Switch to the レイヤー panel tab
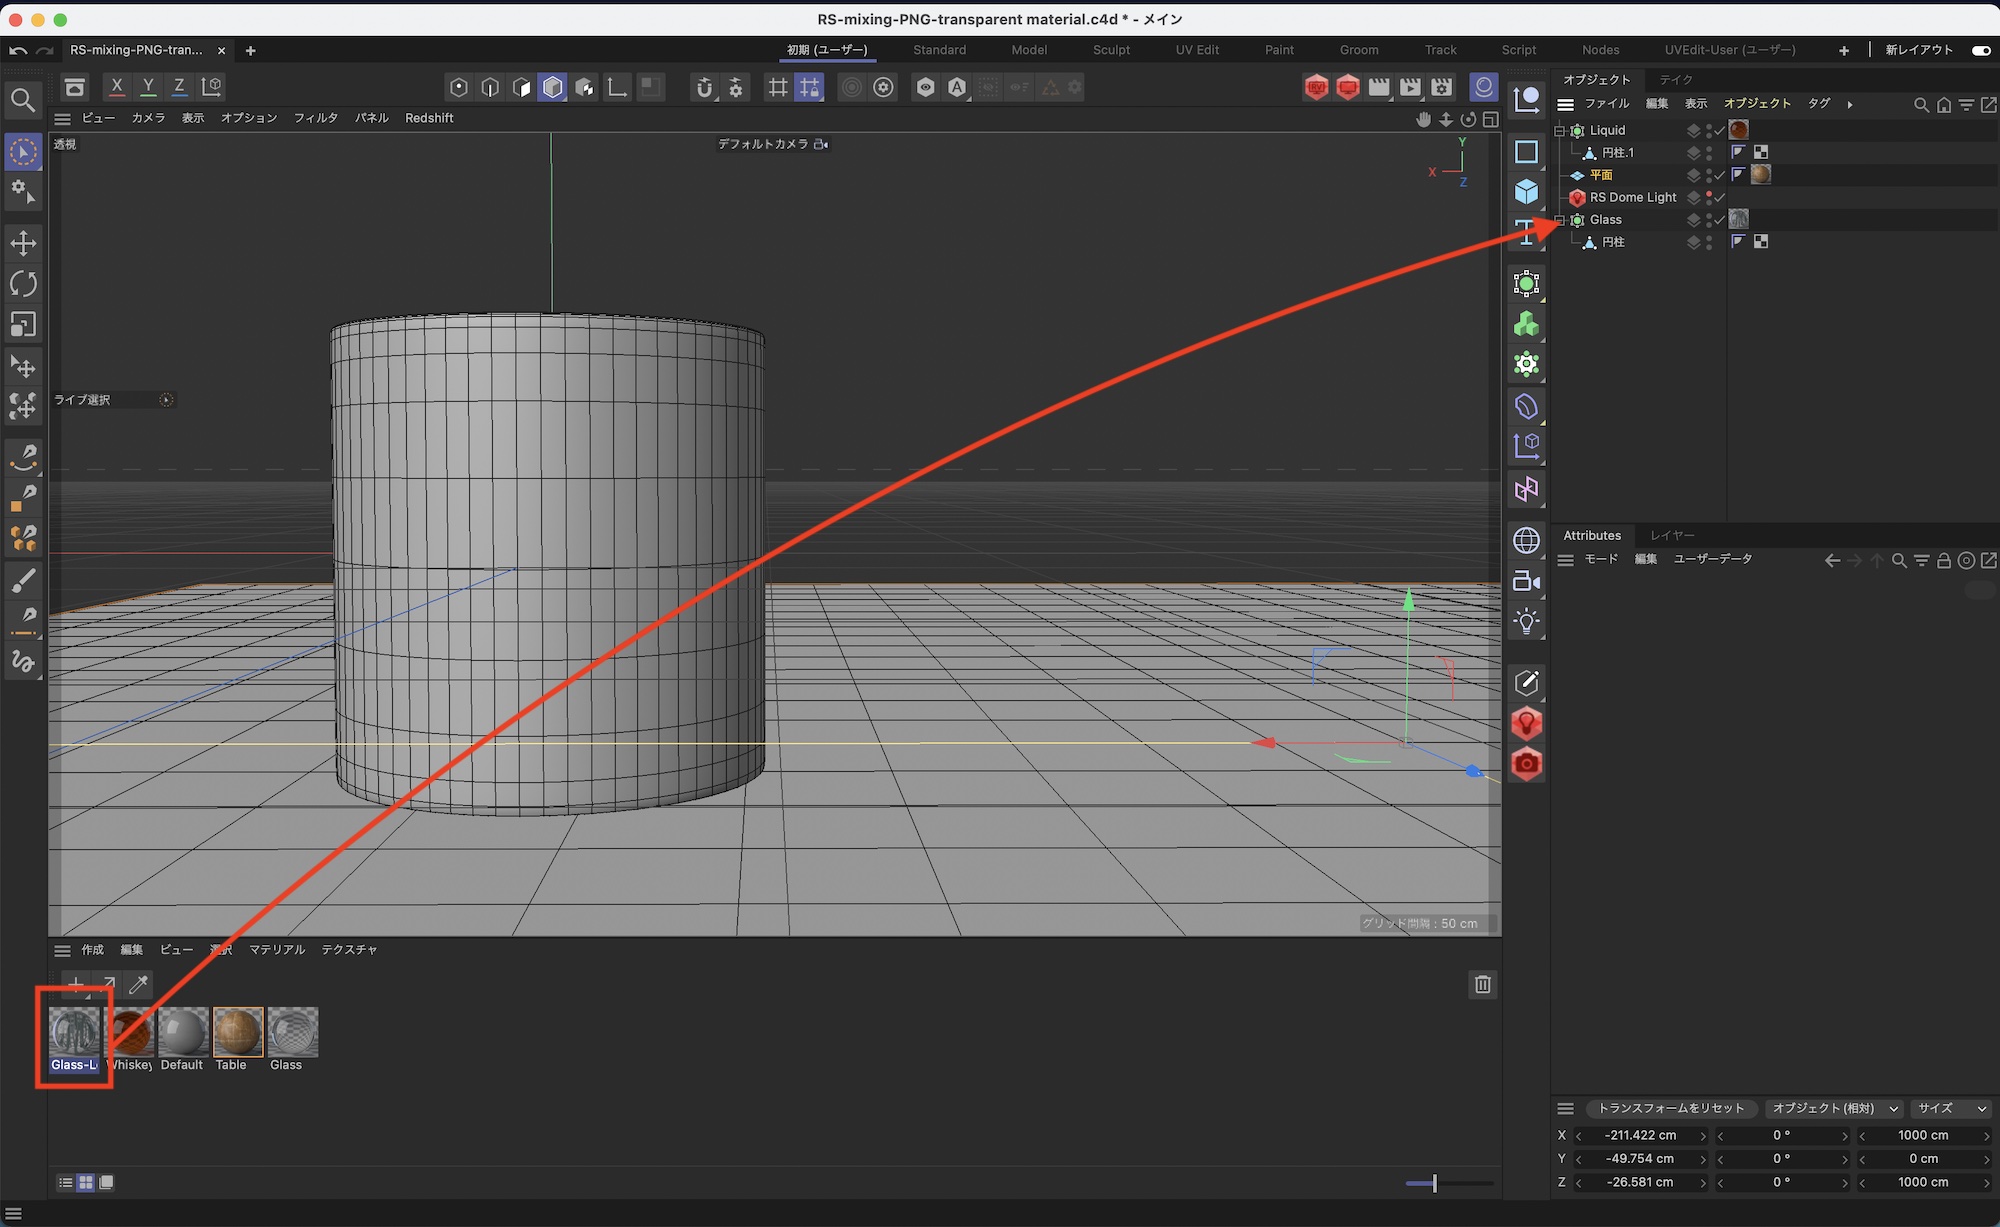This screenshot has width=2000, height=1227. click(1672, 535)
